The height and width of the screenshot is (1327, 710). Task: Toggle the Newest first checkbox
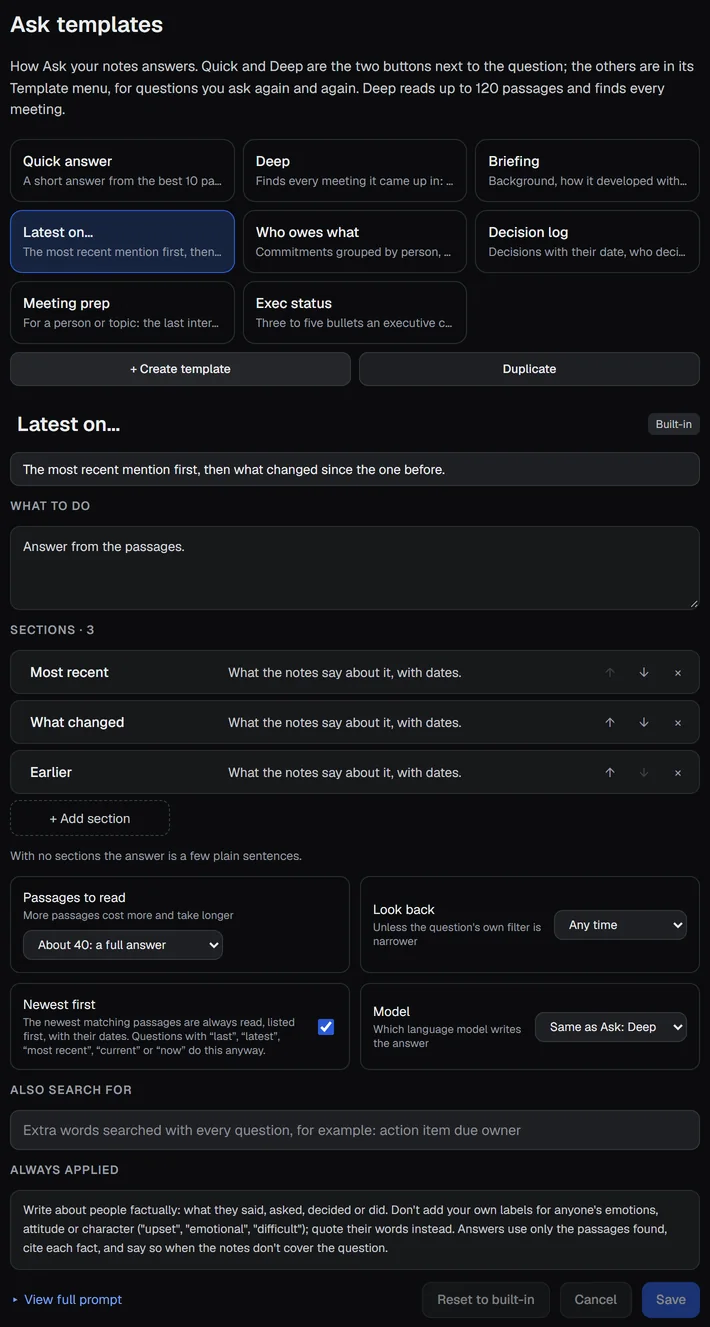click(x=326, y=1027)
